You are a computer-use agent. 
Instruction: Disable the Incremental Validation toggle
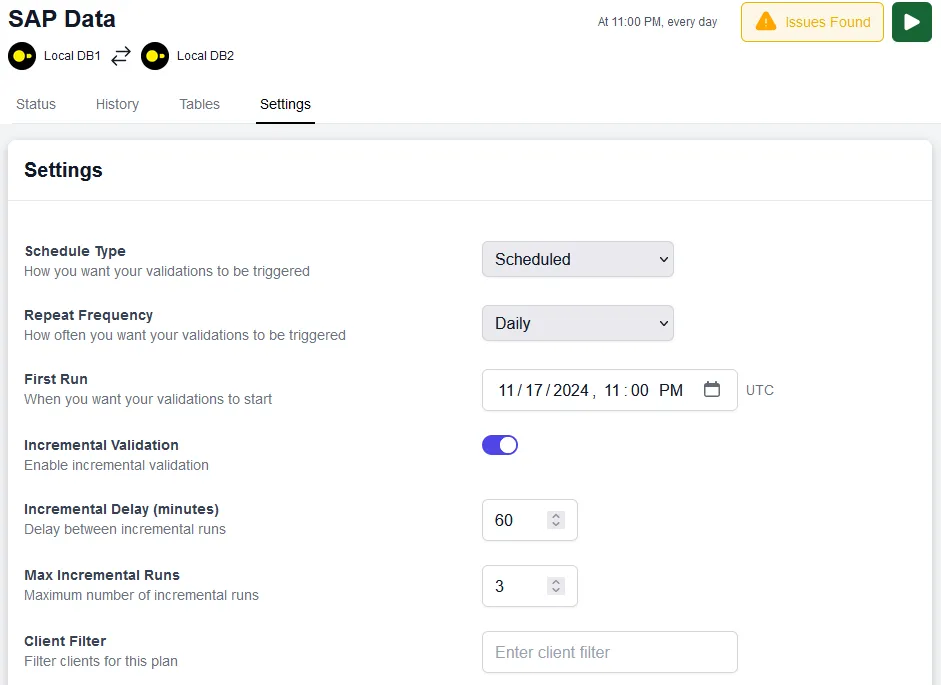tap(500, 445)
